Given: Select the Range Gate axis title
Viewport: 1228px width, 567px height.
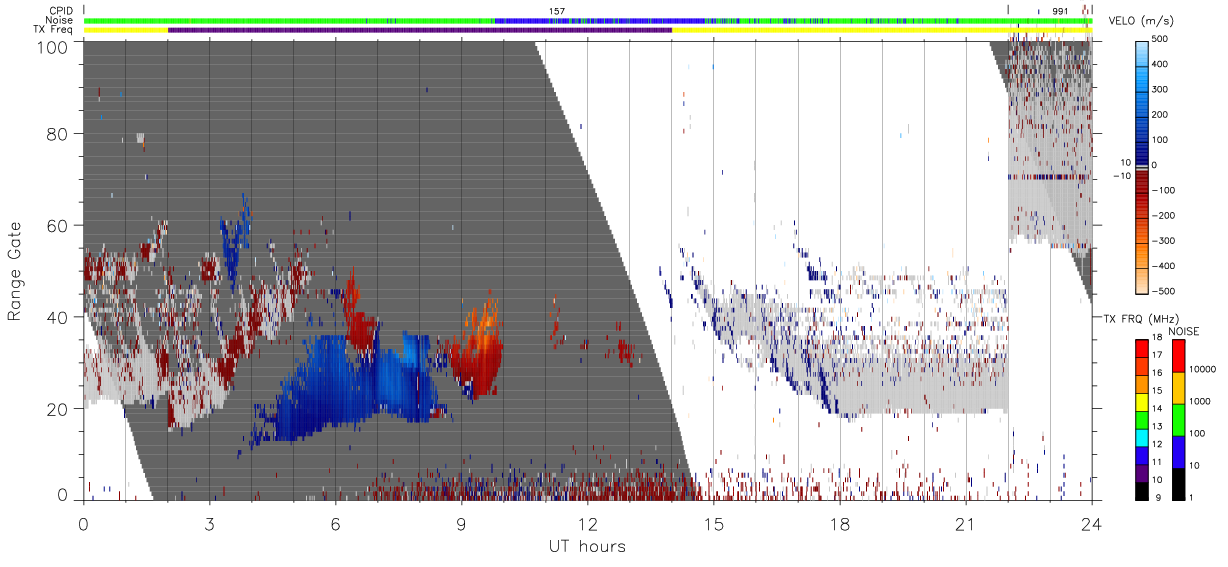Looking at the screenshot, I should 15,270.
